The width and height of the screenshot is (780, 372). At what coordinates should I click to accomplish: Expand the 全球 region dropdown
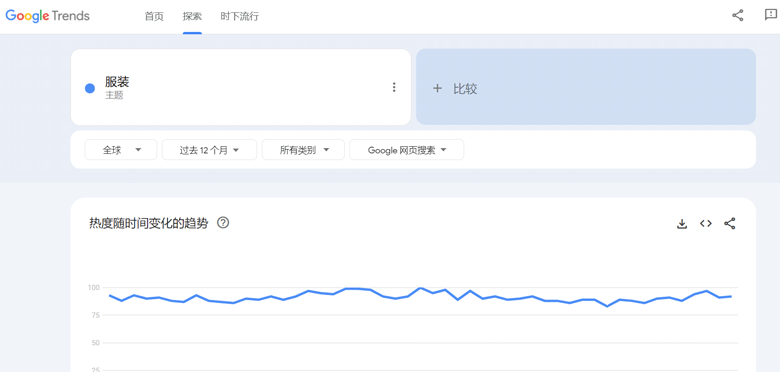coord(121,150)
